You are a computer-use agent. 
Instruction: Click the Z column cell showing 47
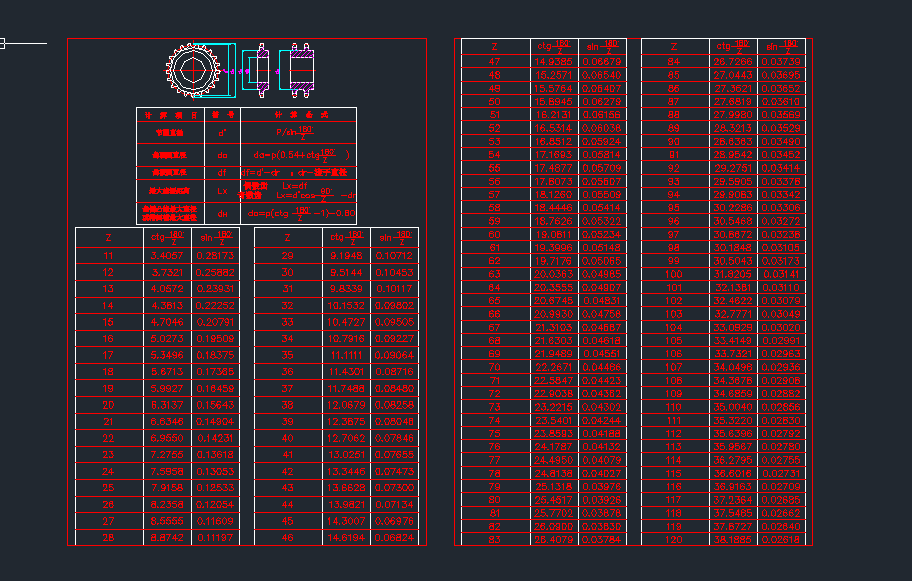[x=494, y=62]
